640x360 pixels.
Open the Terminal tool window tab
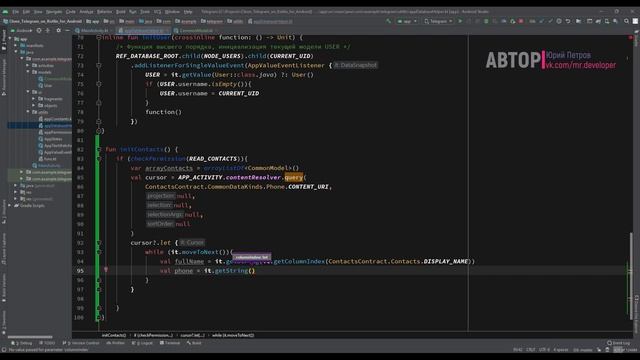[170, 343]
